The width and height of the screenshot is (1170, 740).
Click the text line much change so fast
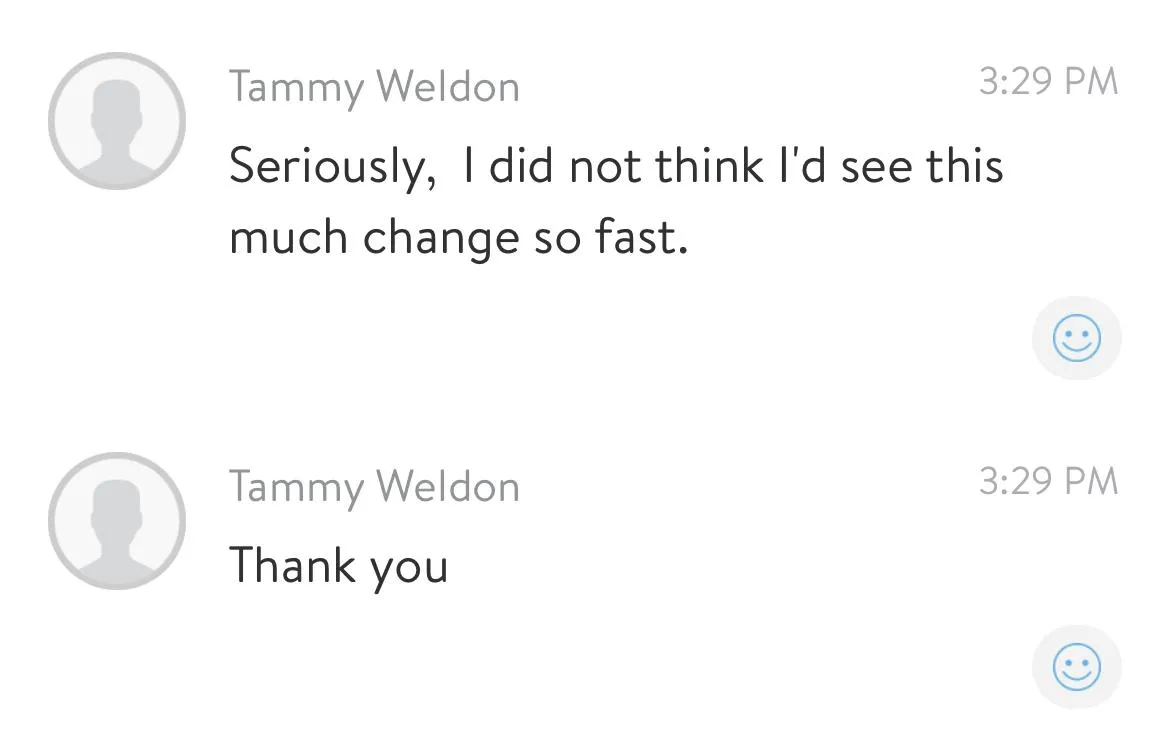458,239
